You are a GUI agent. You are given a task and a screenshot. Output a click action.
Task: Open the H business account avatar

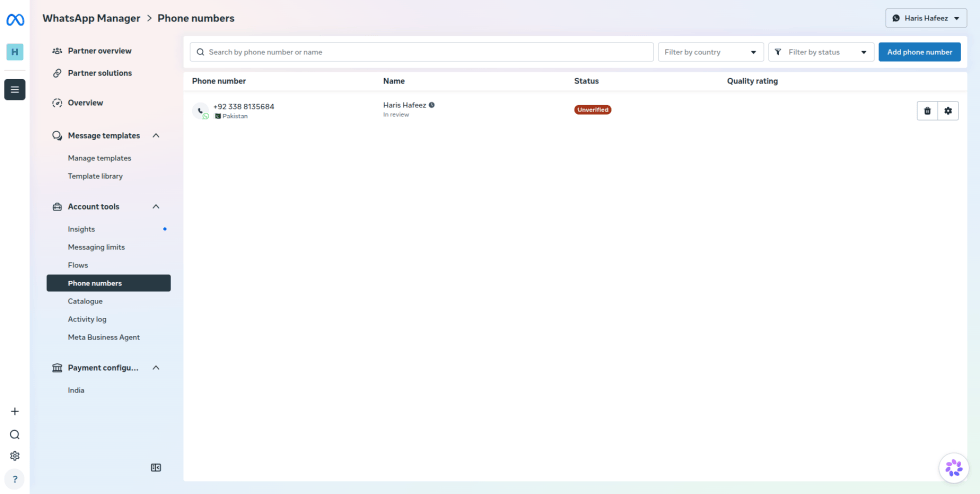point(15,52)
